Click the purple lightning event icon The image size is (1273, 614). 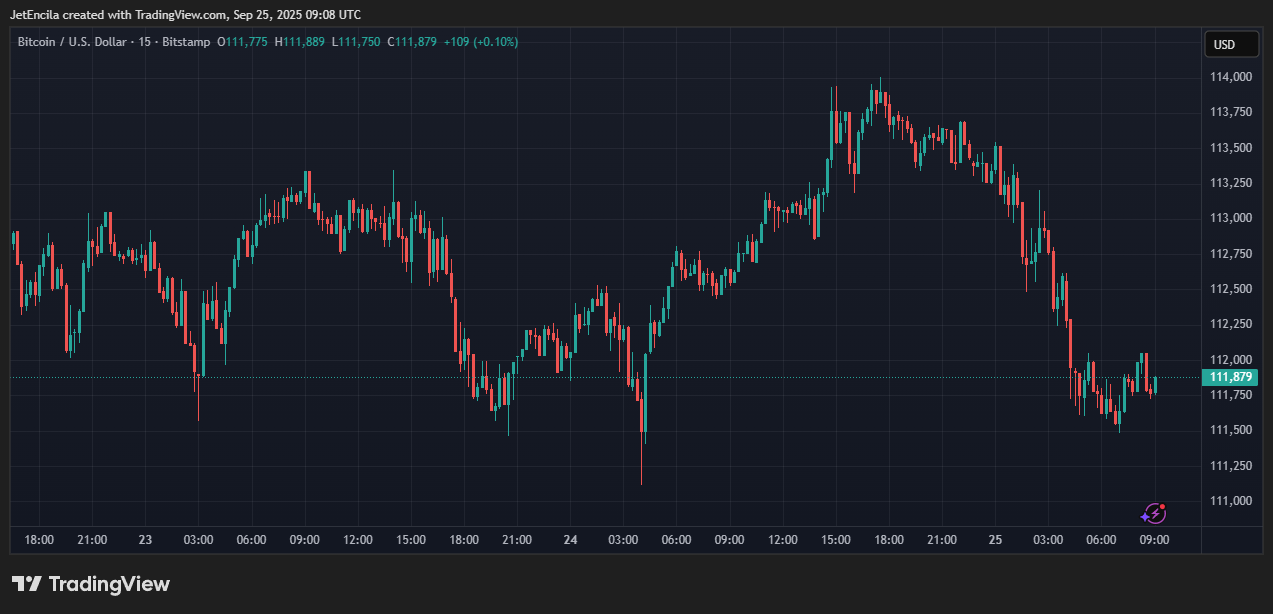1153,513
